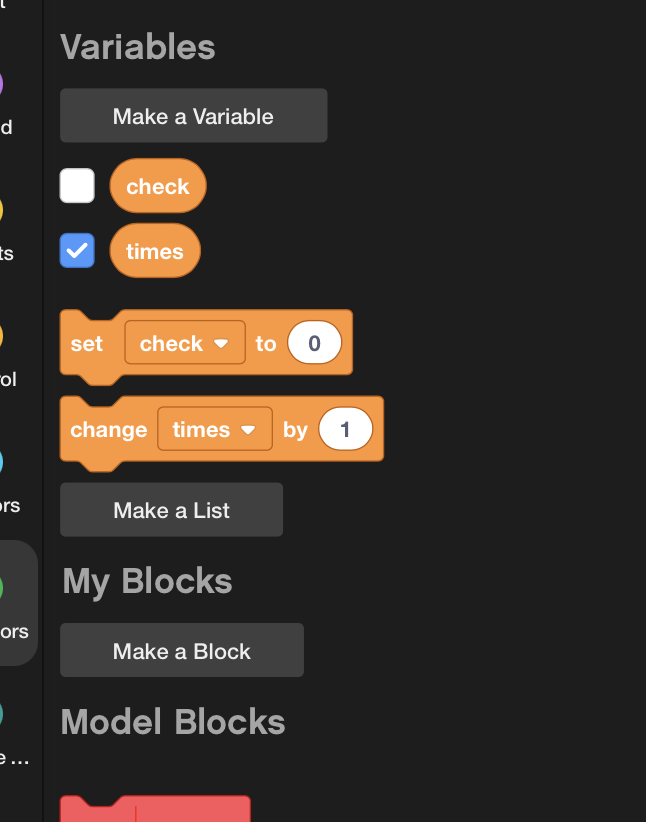
Task: Click the 0 value field in set block
Action: coord(314,343)
